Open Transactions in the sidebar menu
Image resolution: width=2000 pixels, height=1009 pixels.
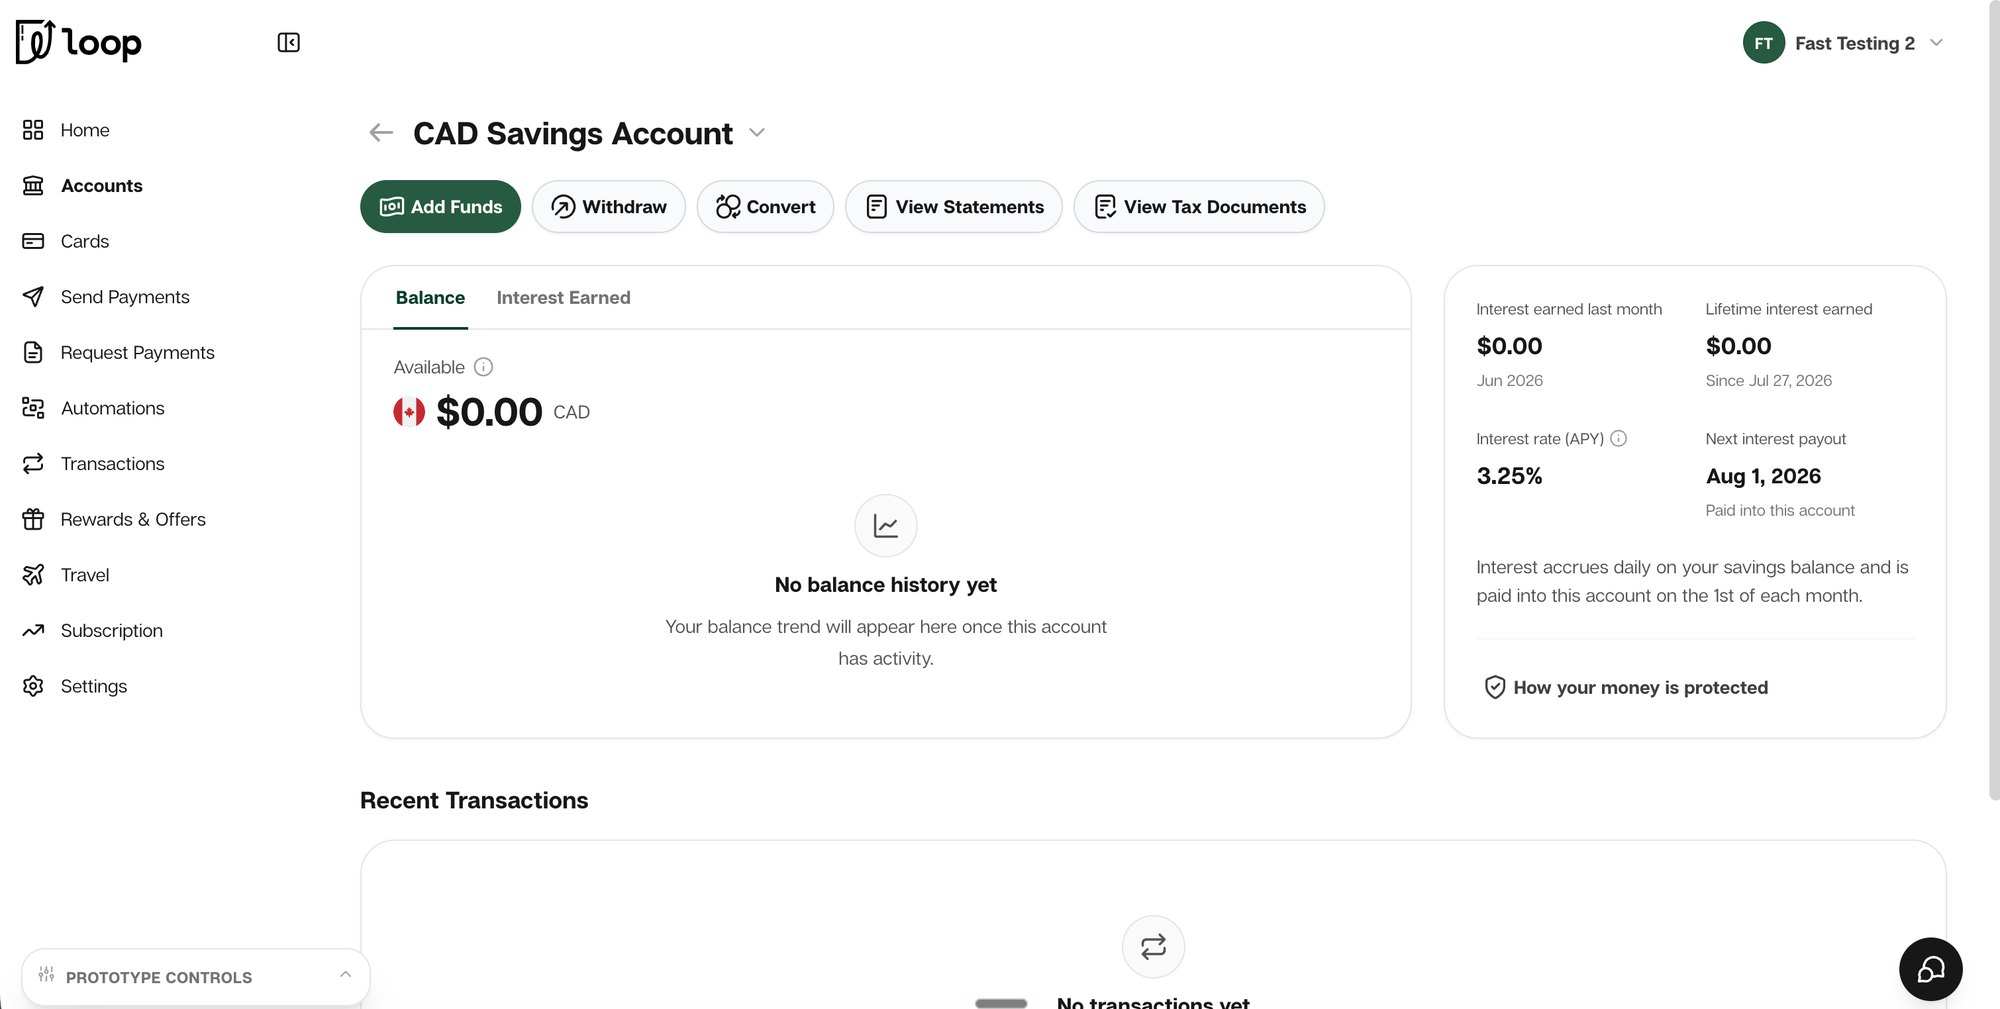tap(112, 464)
